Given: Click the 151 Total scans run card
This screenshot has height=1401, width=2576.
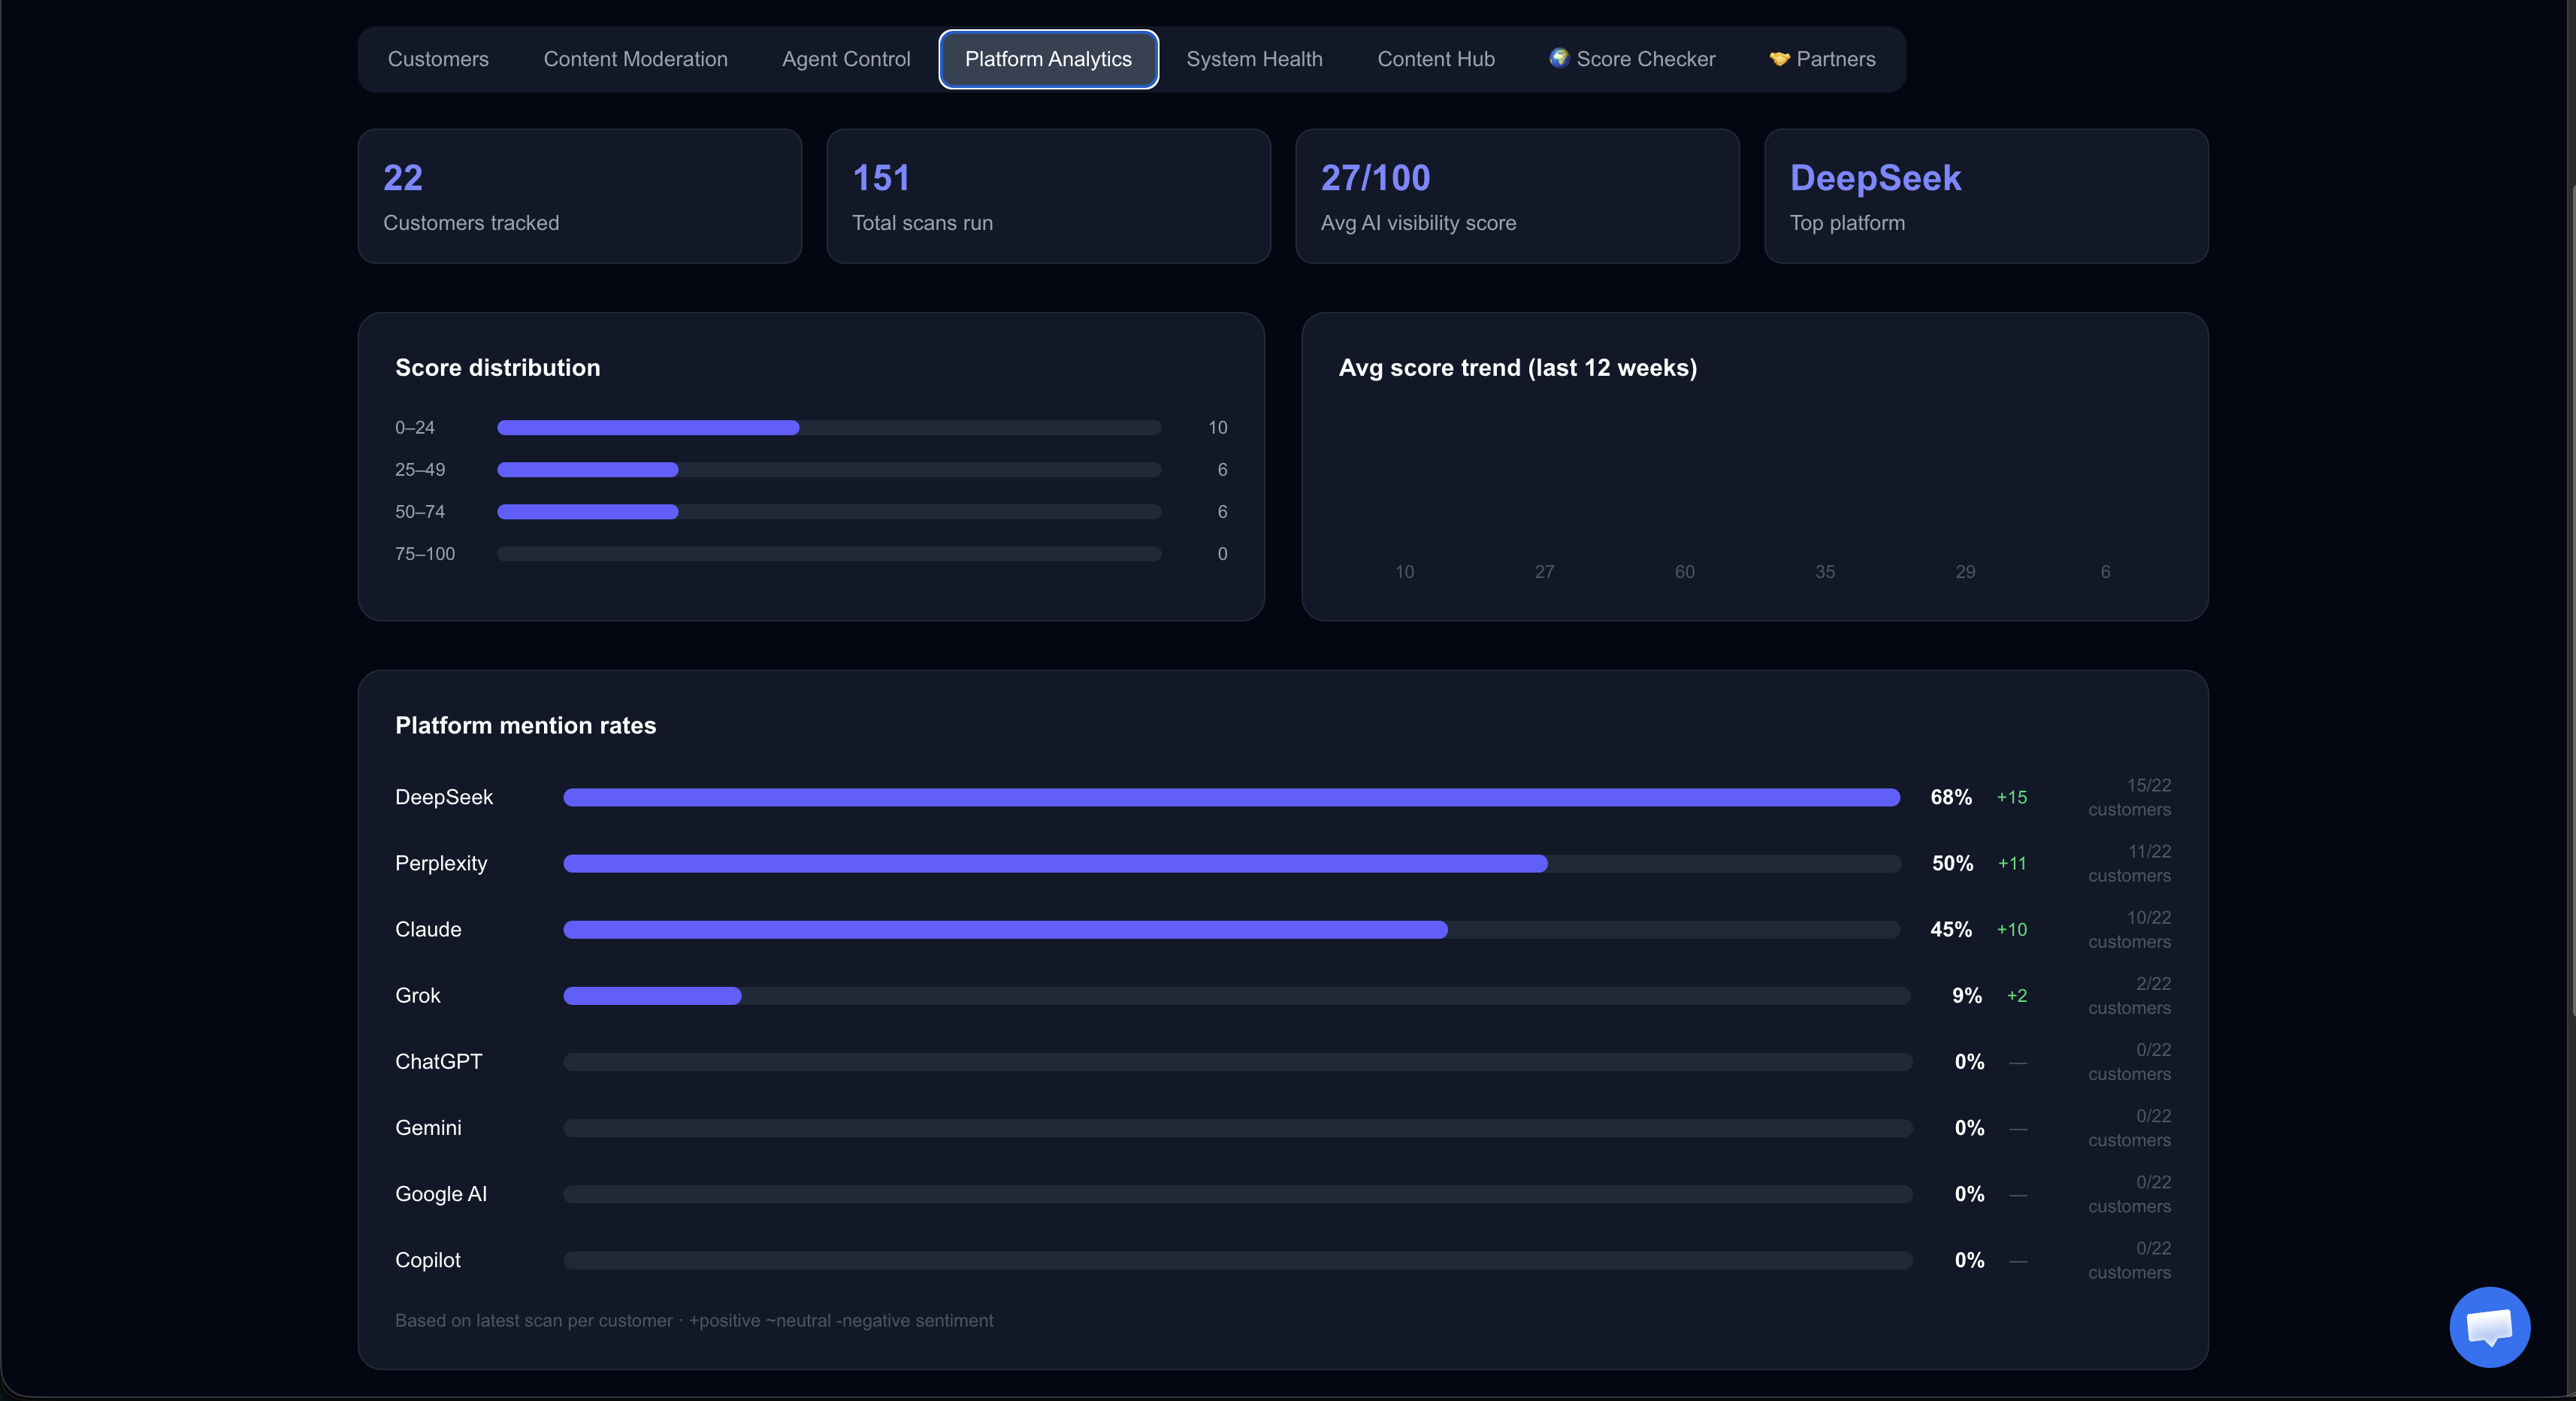Looking at the screenshot, I should point(1048,196).
